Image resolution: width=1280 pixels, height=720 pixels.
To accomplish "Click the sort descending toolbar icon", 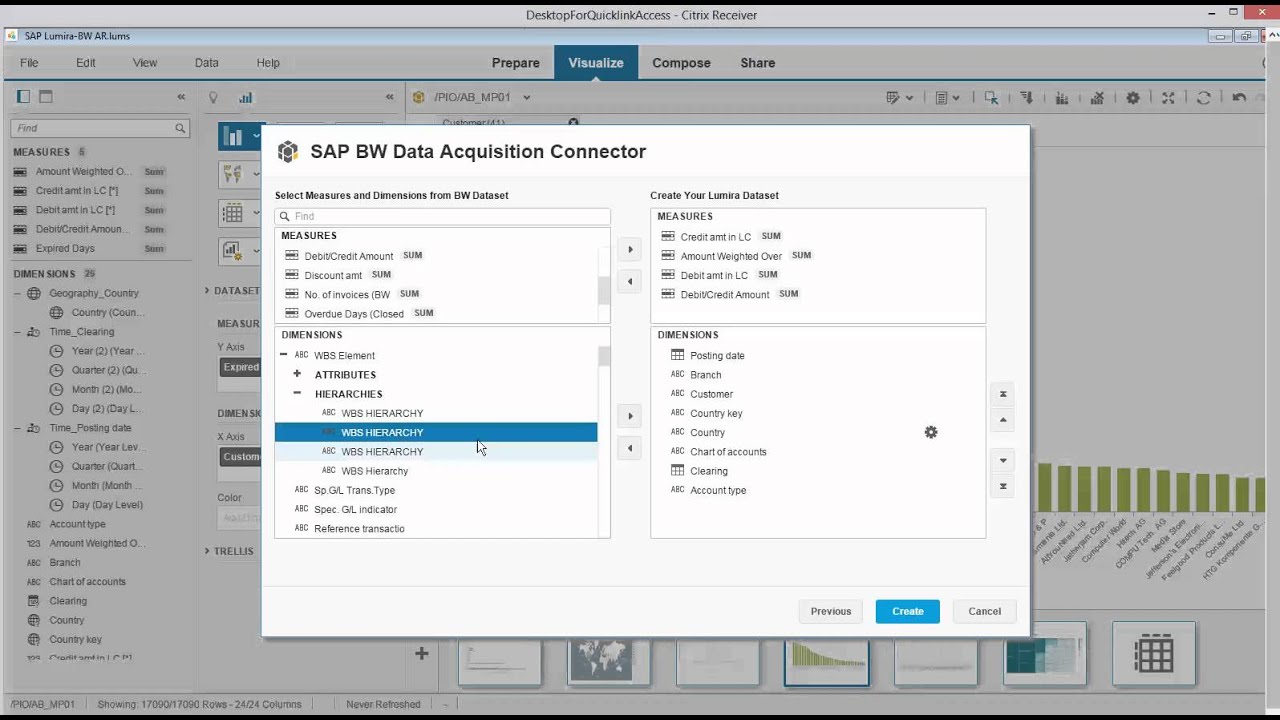I will [x=1026, y=98].
